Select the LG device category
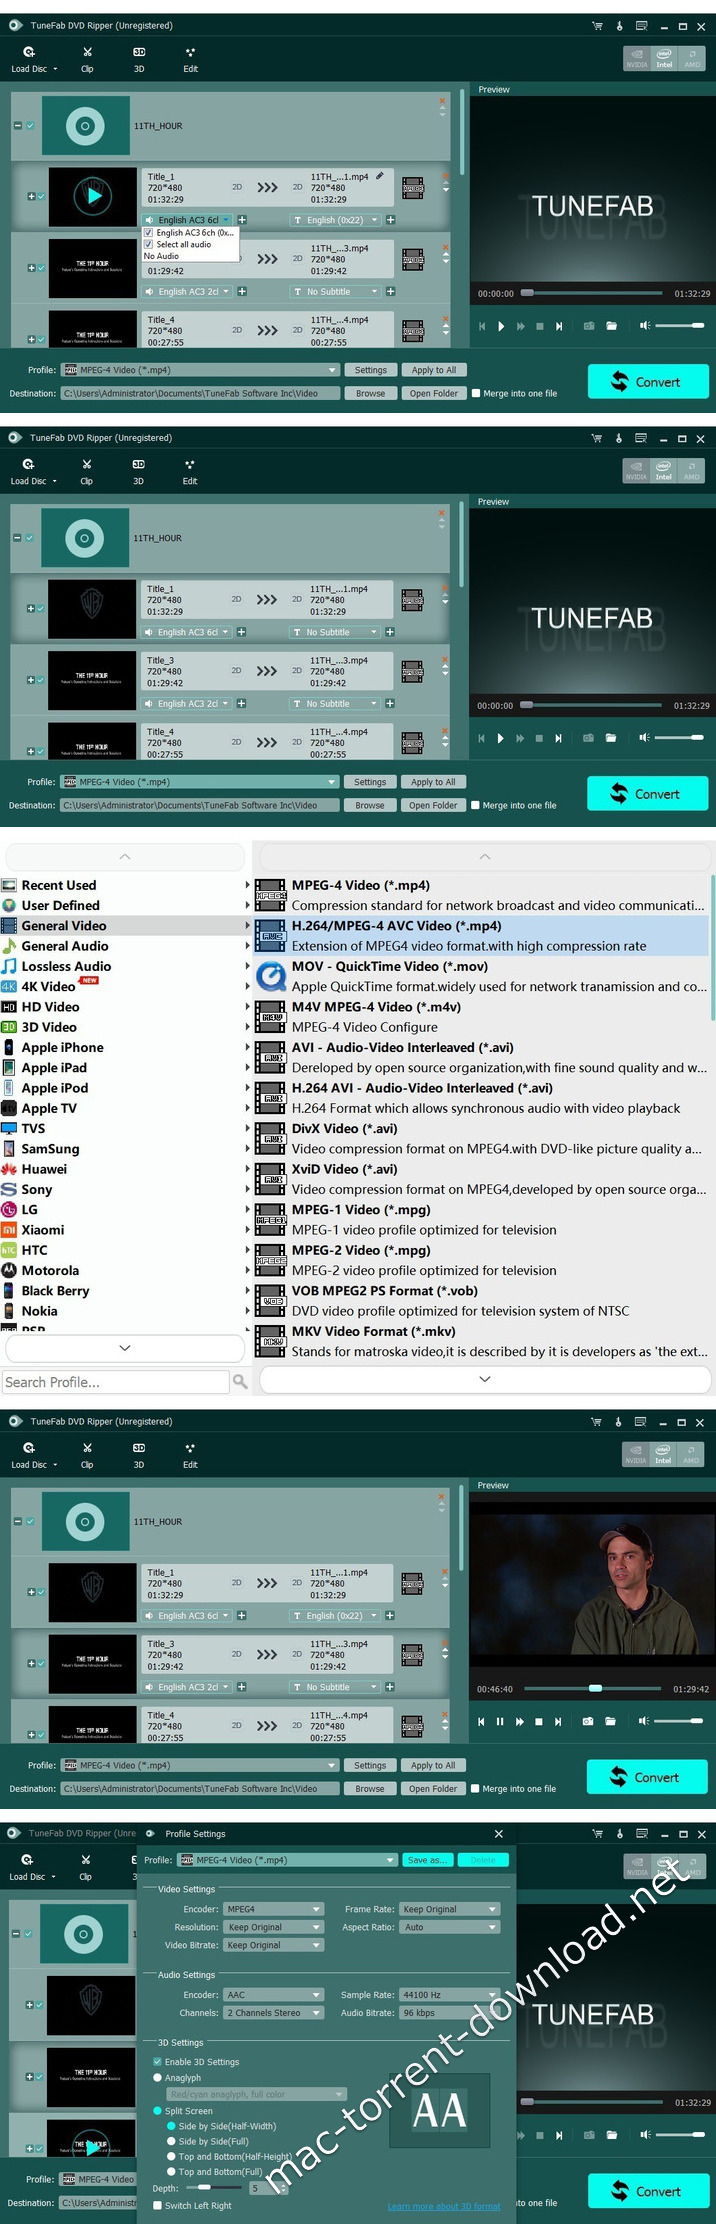Viewport: 716px width, 2224px height. pos(29,1209)
